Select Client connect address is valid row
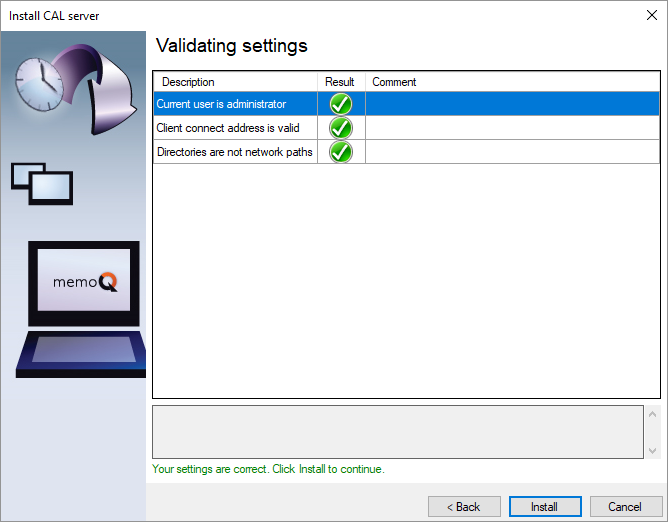The height and width of the screenshot is (522, 668). 406,128
